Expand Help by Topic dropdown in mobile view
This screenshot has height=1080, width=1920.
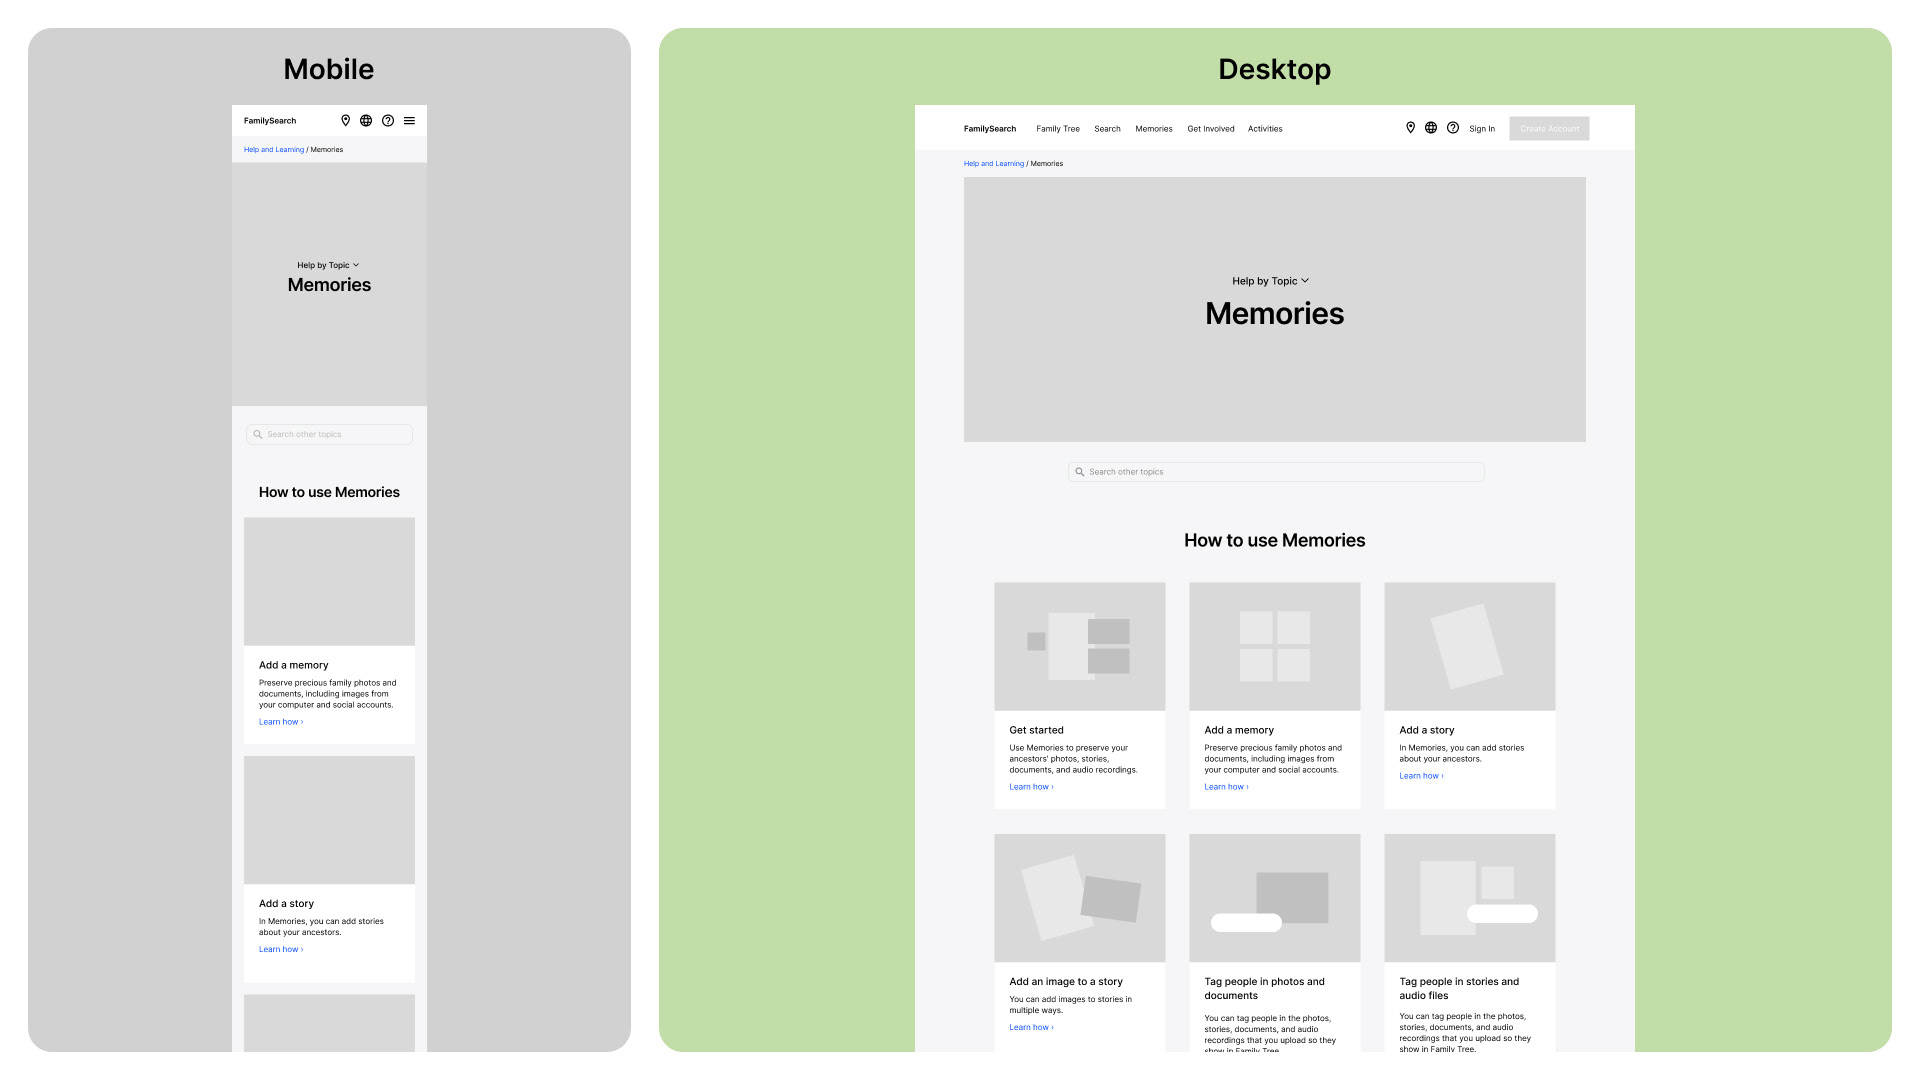[x=328, y=266]
